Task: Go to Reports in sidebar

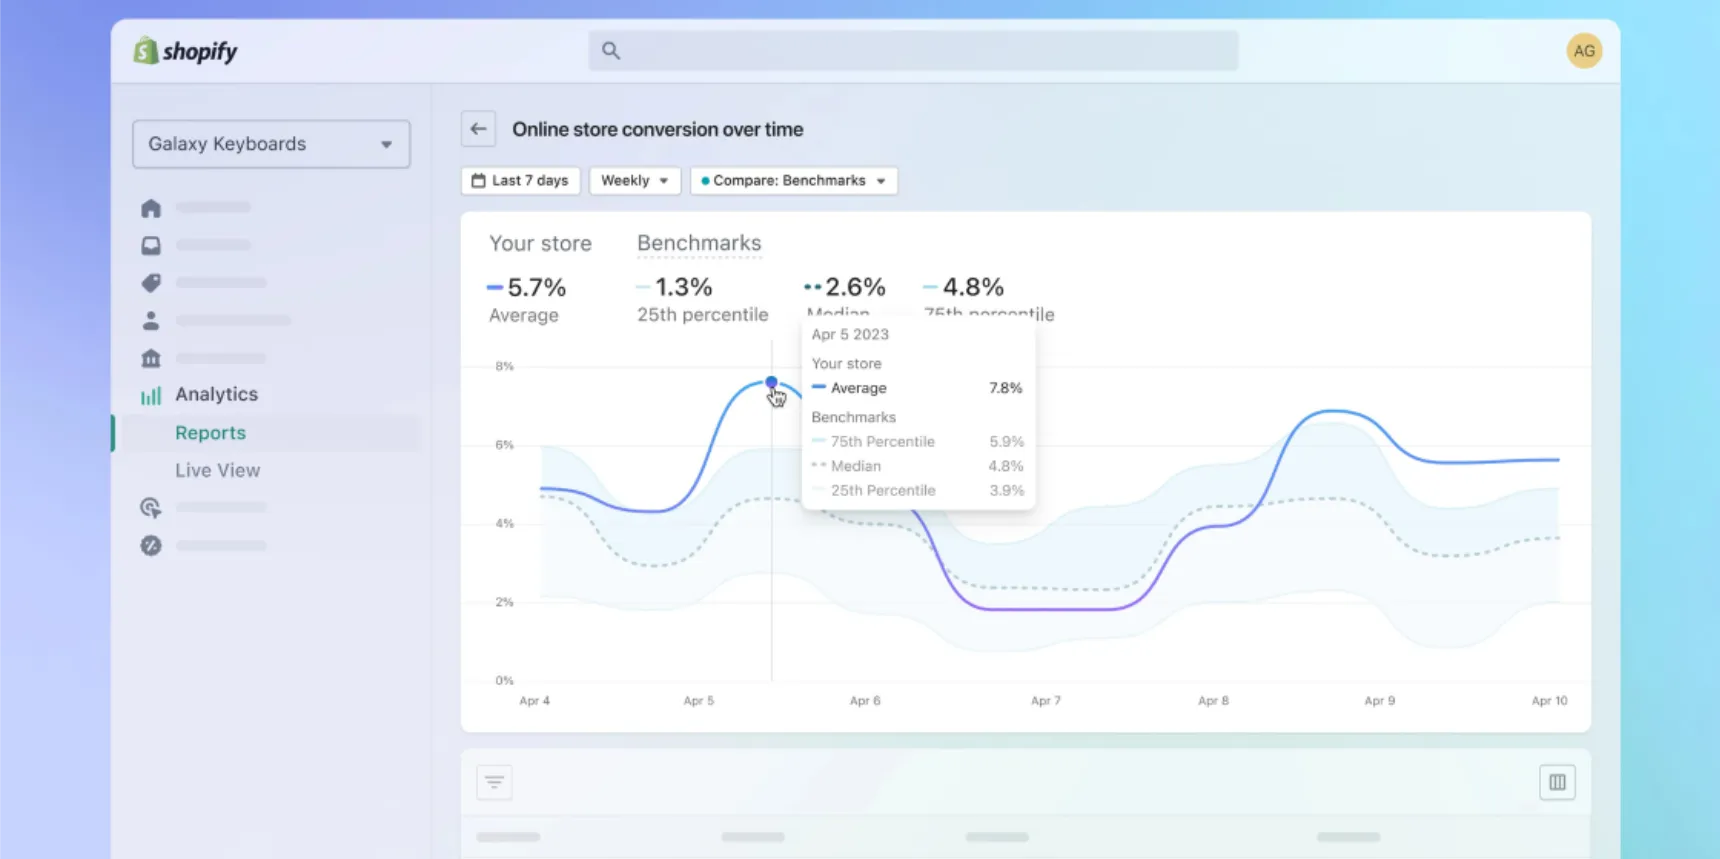Action: tap(210, 433)
